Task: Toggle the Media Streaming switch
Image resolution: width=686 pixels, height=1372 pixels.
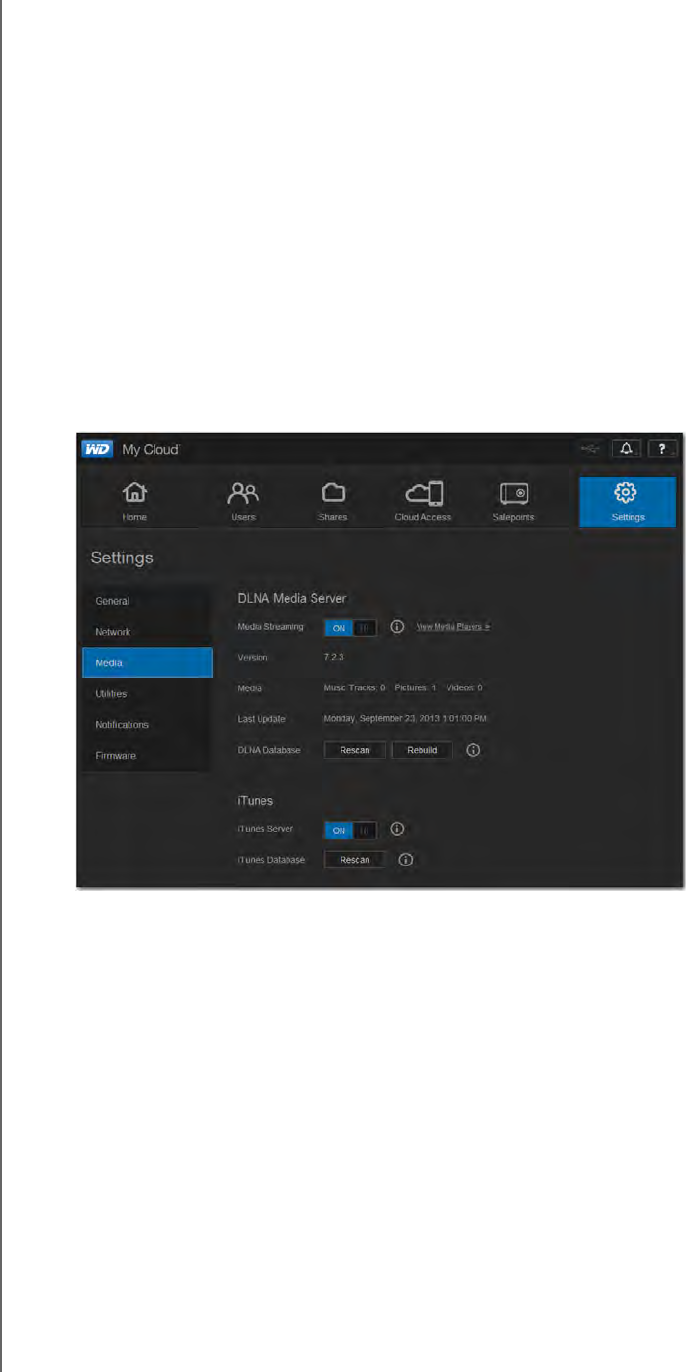Action: tap(350, 627)
